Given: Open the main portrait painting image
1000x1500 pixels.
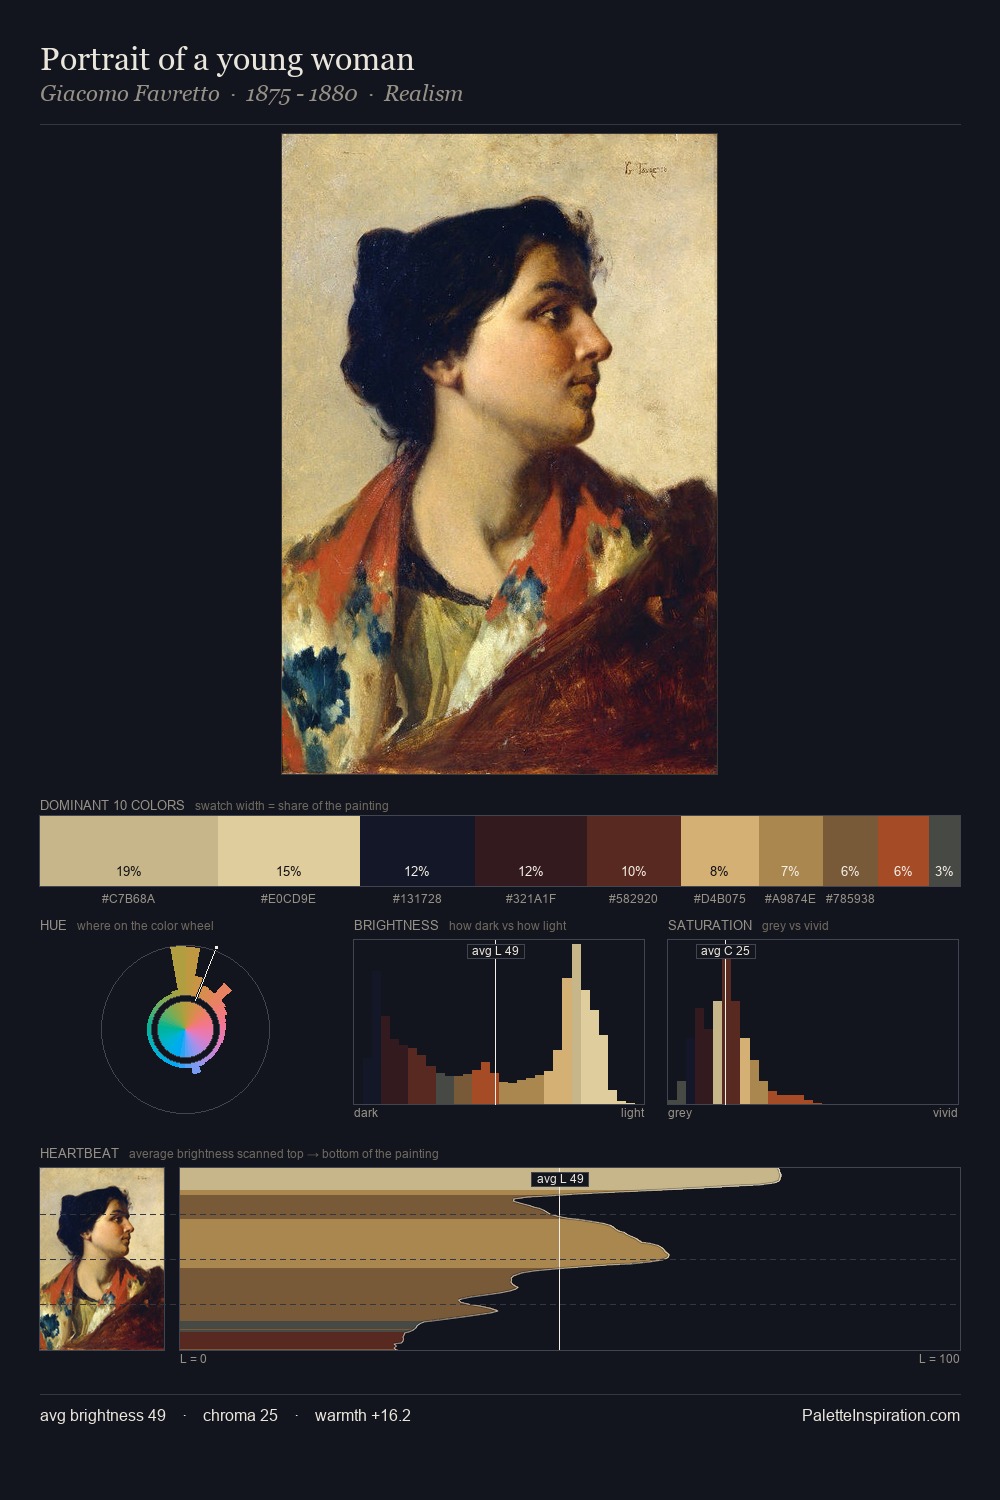Looking at the screenshot, I should pos(499,454).
